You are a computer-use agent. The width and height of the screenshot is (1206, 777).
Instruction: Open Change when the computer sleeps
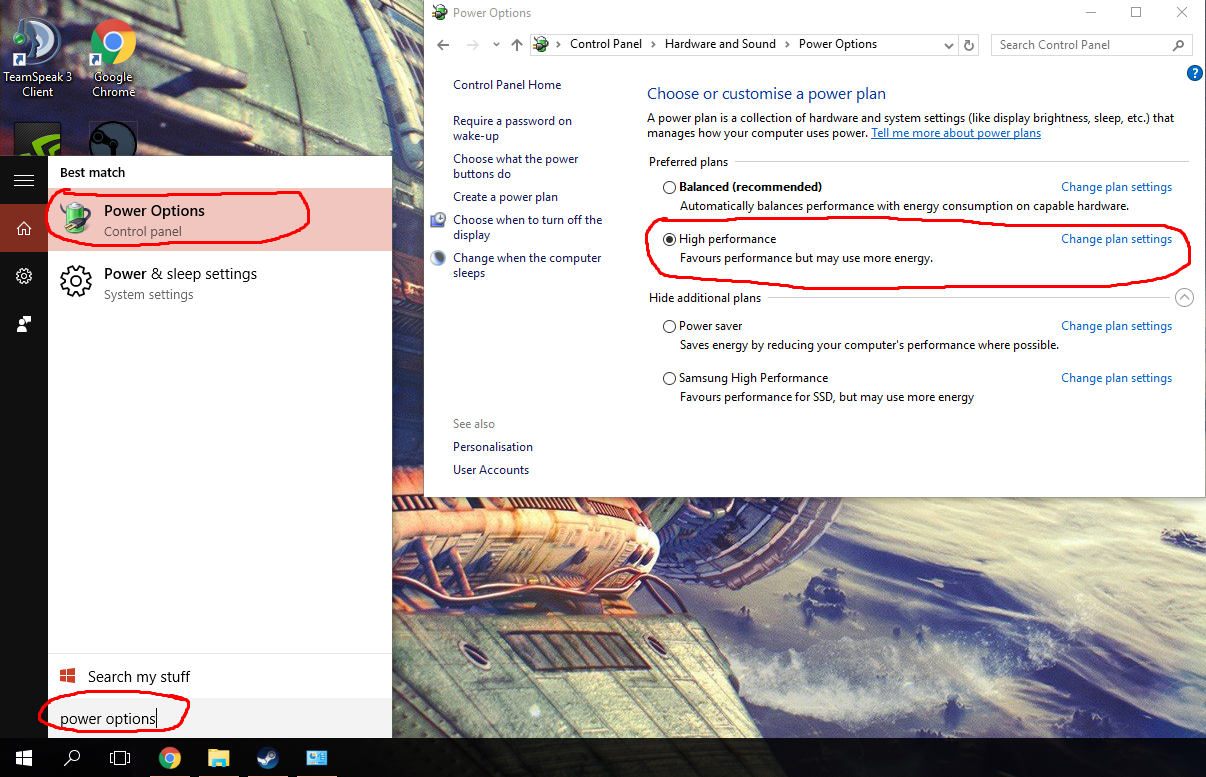527,265
